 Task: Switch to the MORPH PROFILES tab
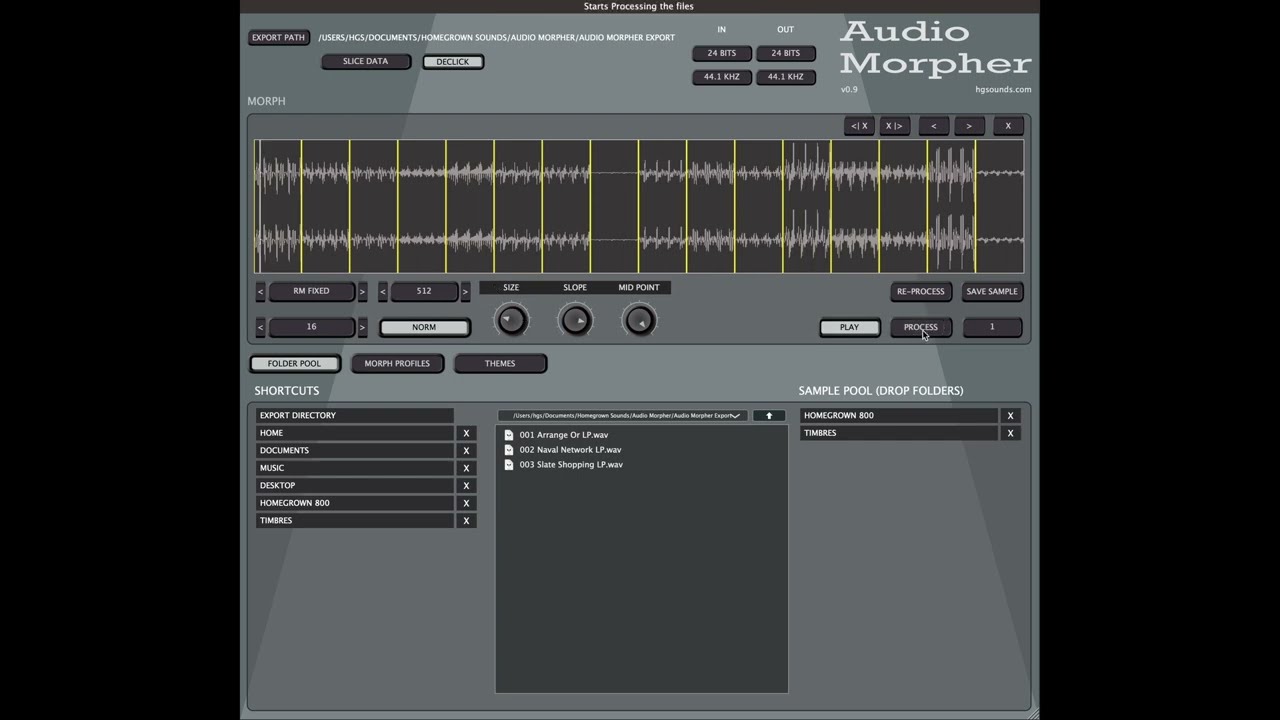397,364
